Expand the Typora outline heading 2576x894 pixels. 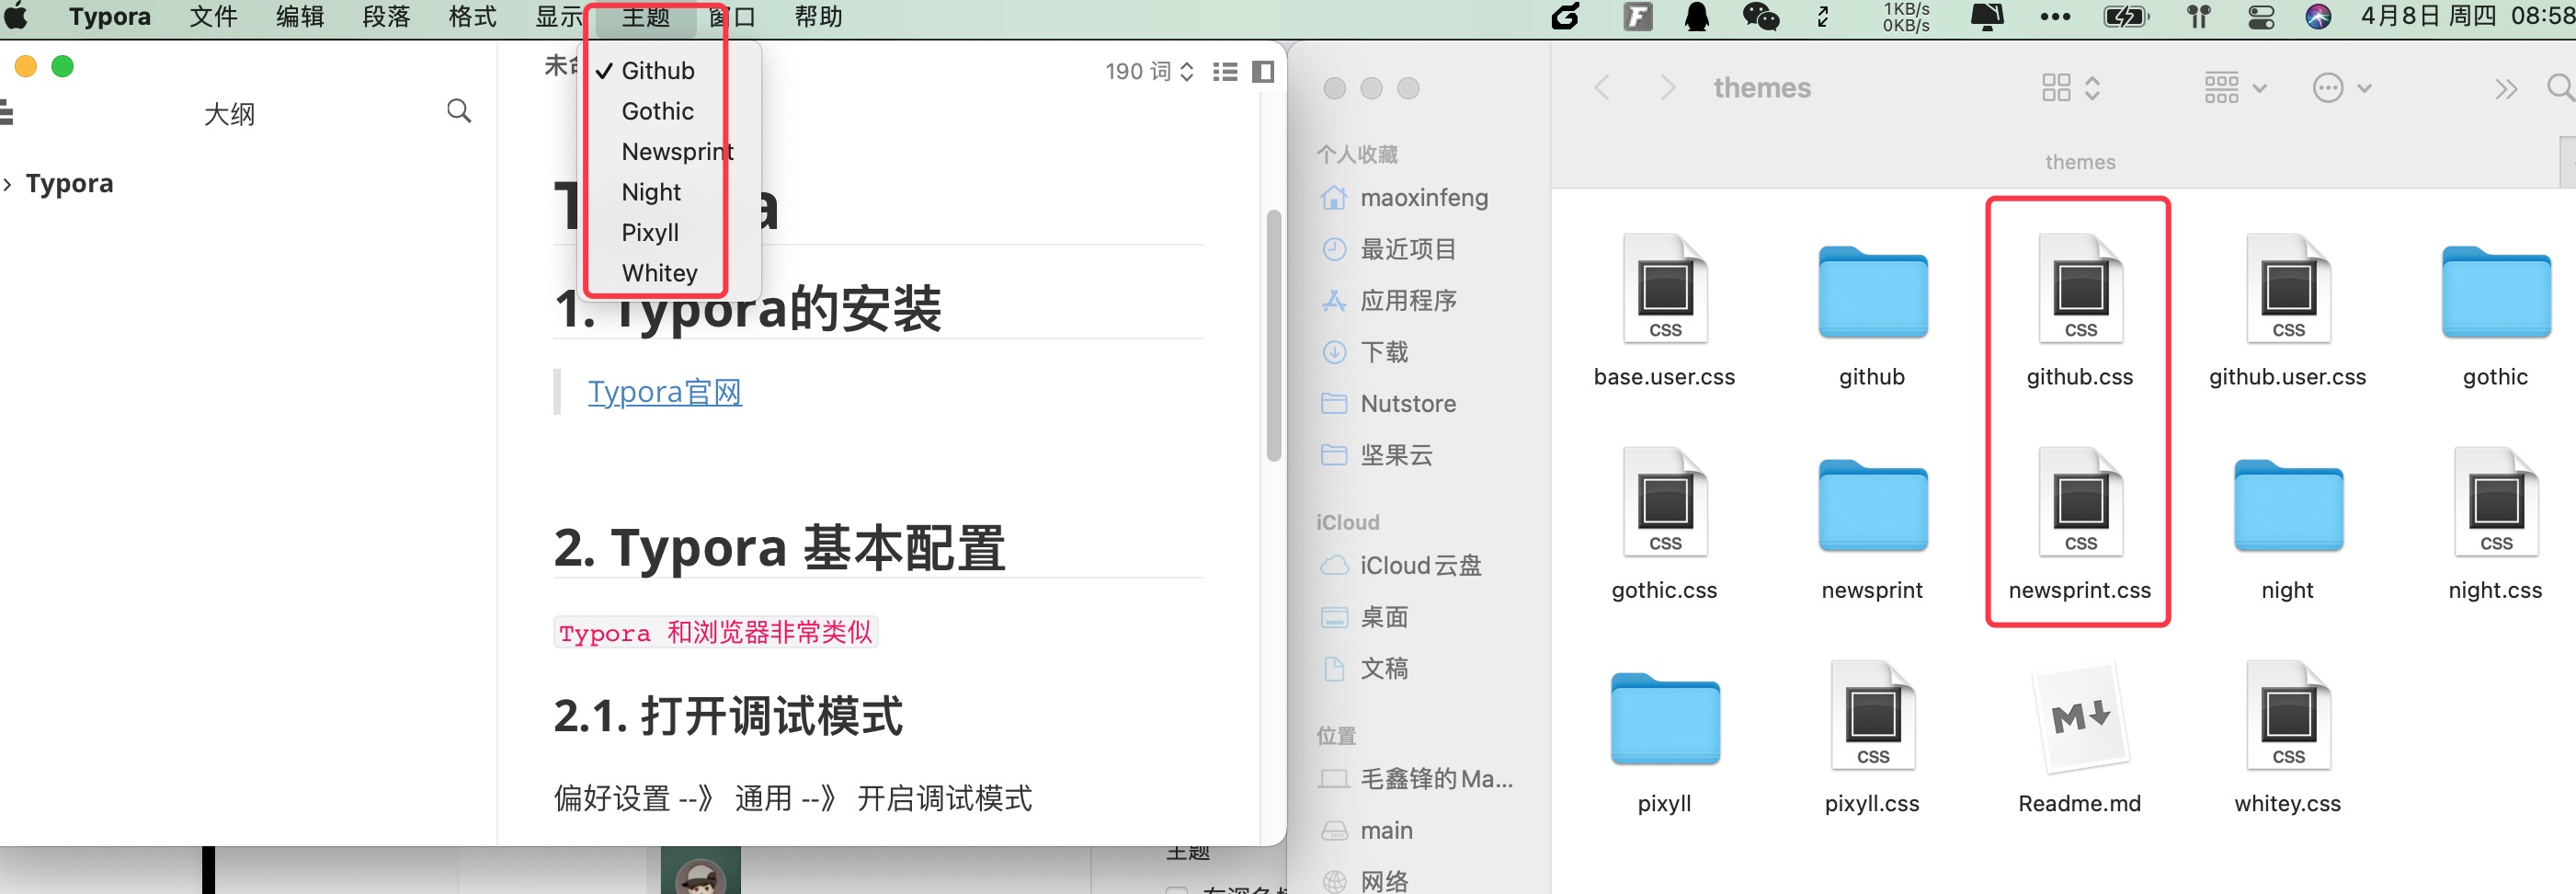click(8, 184)
